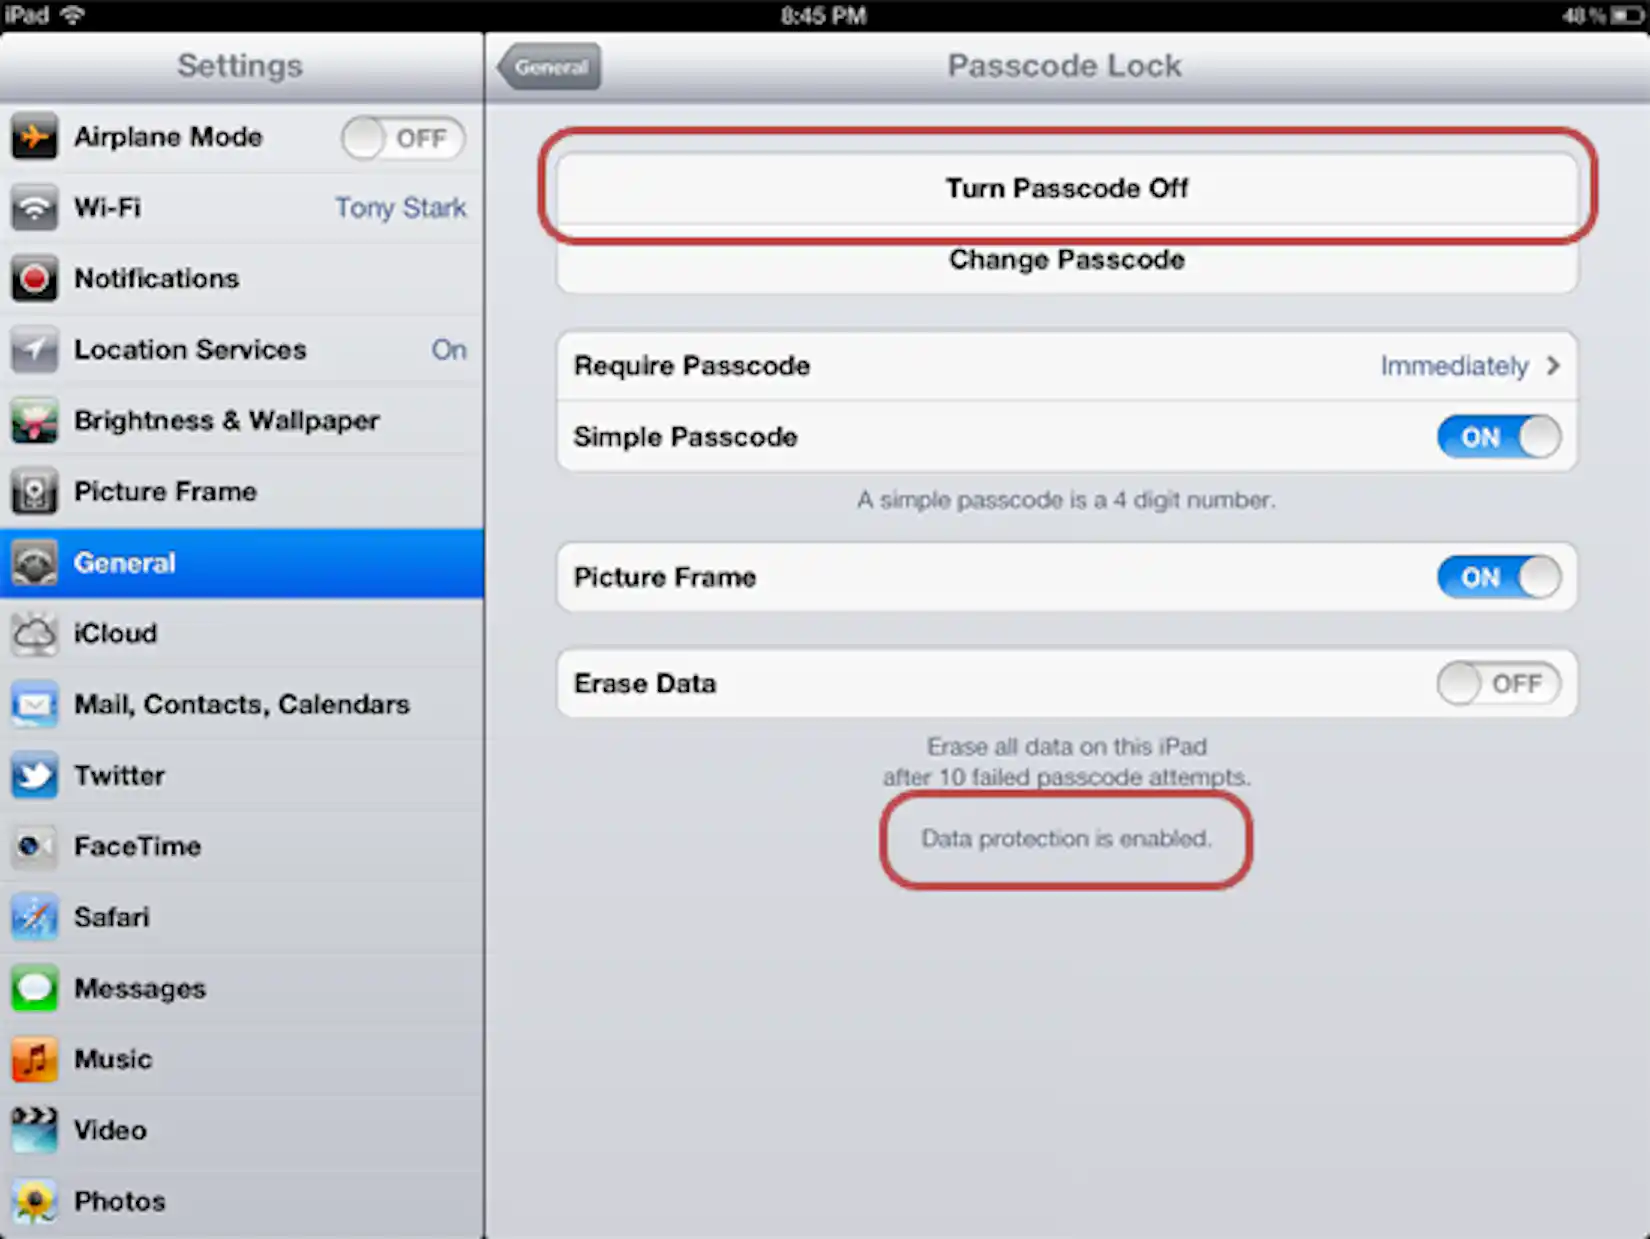Tap Turn Passcode Off button
This screenshot has width=1650, height=1239.
(1067, 188)
